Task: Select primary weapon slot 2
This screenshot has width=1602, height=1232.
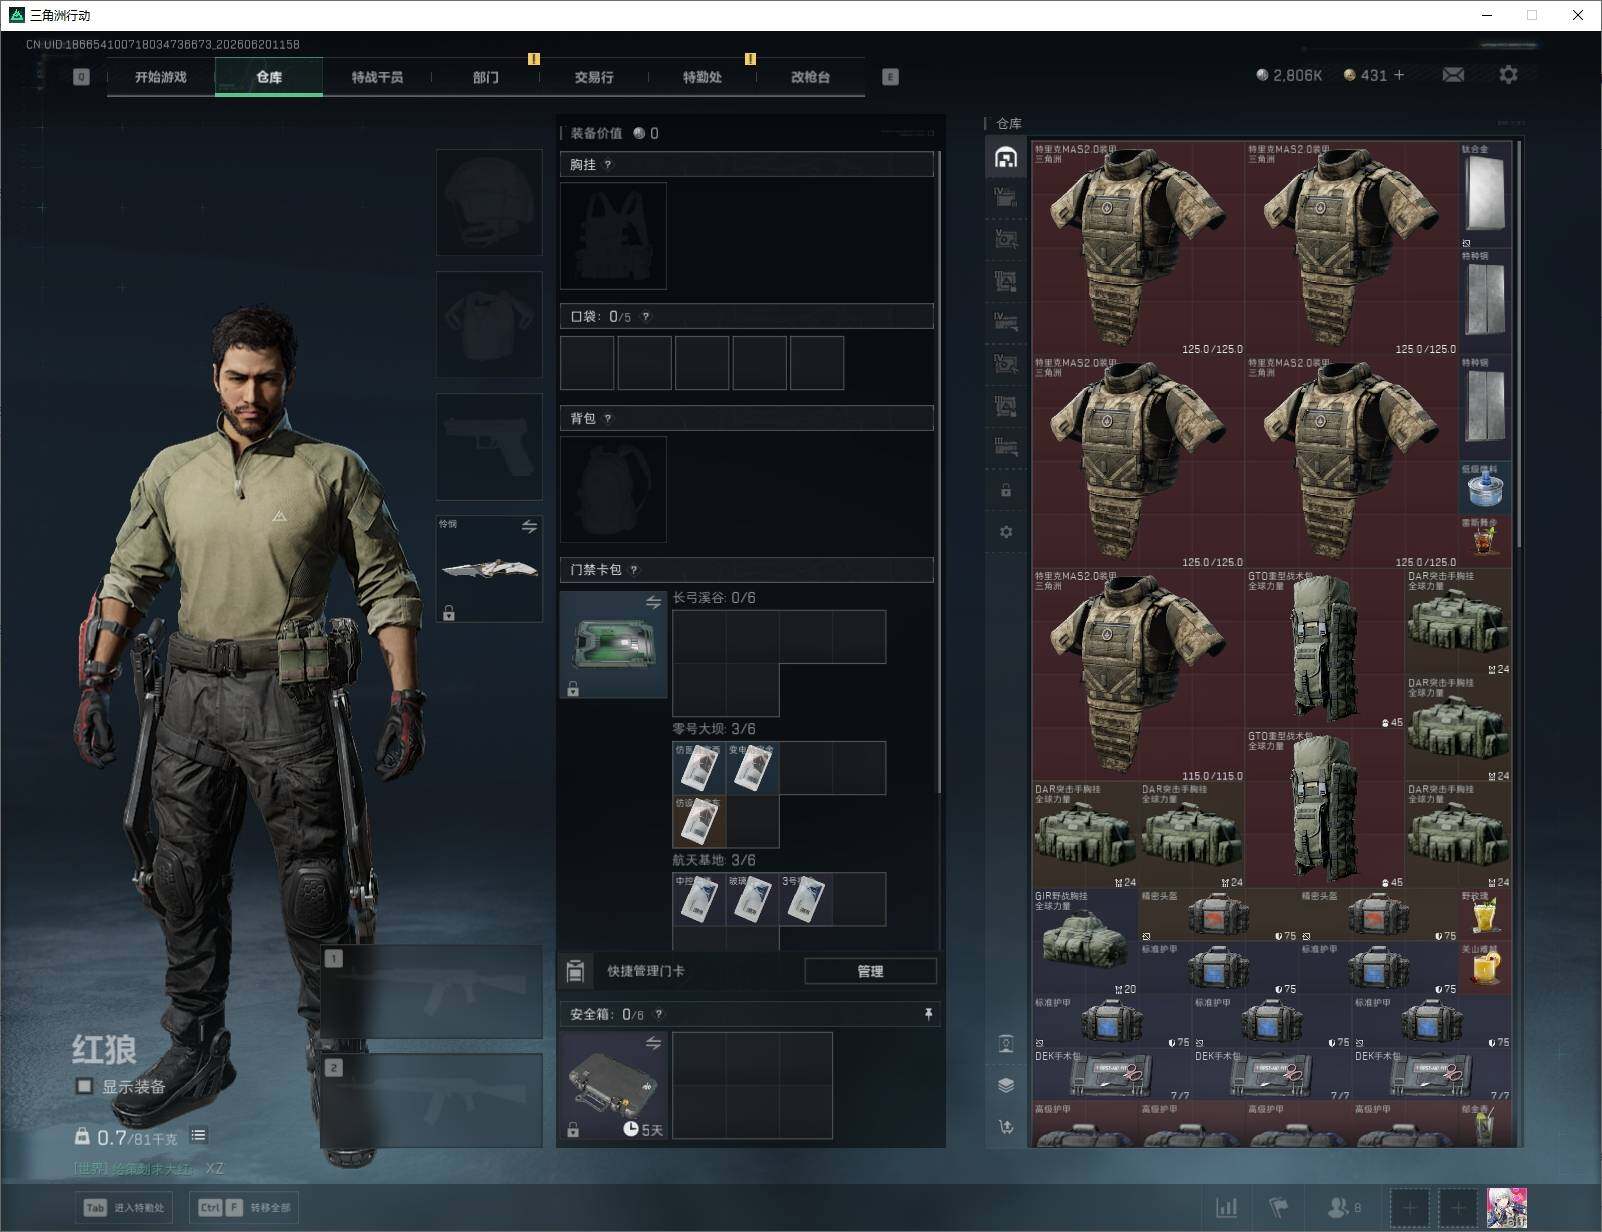Action: pyautogui.click(x=431, y=1101)
